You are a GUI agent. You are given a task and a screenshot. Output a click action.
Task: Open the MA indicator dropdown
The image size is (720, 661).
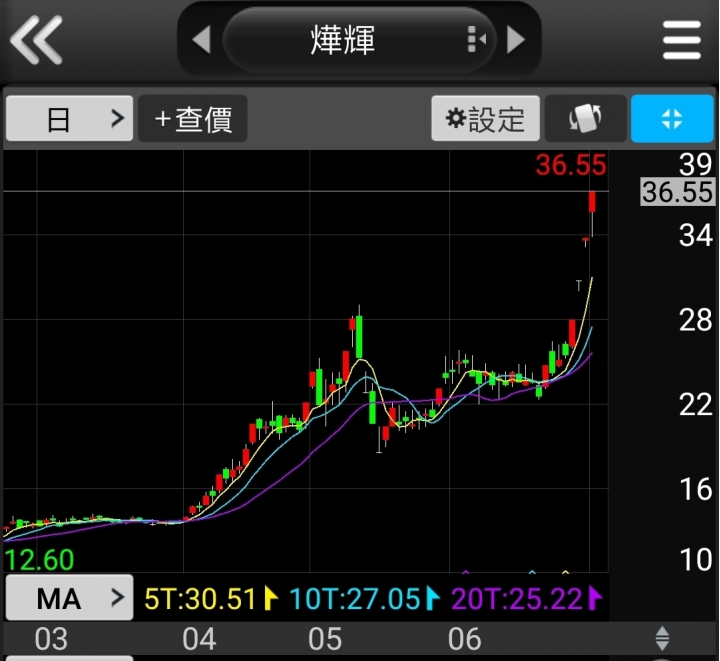click(x=69, y=598)
